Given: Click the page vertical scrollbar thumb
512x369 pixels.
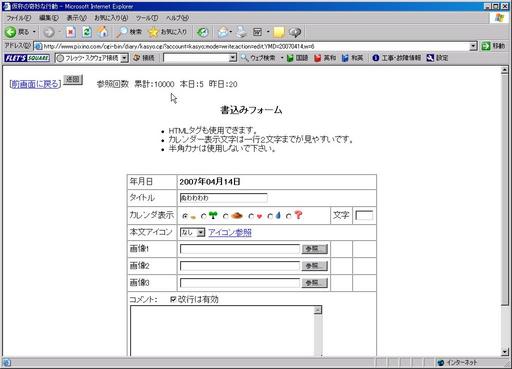Looking at the screenshot, I should pyautogui.click(x=504, y=188).
